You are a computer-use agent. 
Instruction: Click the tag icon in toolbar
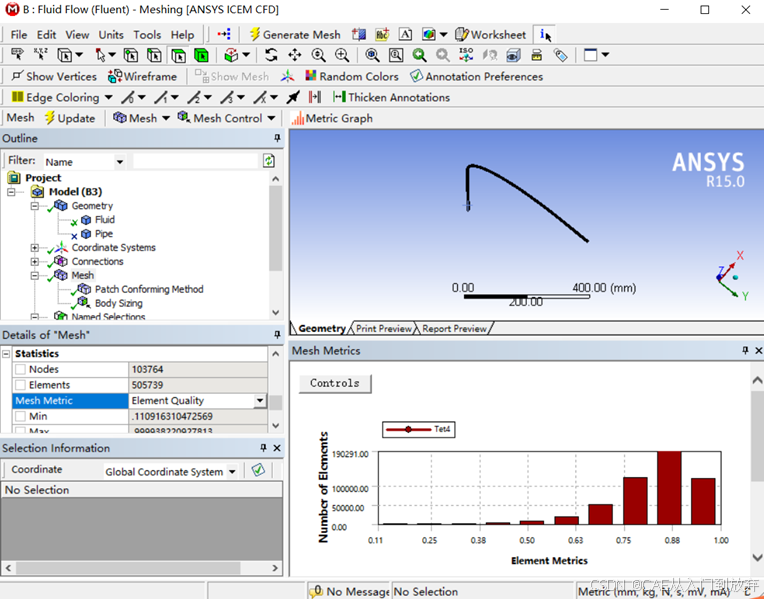point(560,55)
